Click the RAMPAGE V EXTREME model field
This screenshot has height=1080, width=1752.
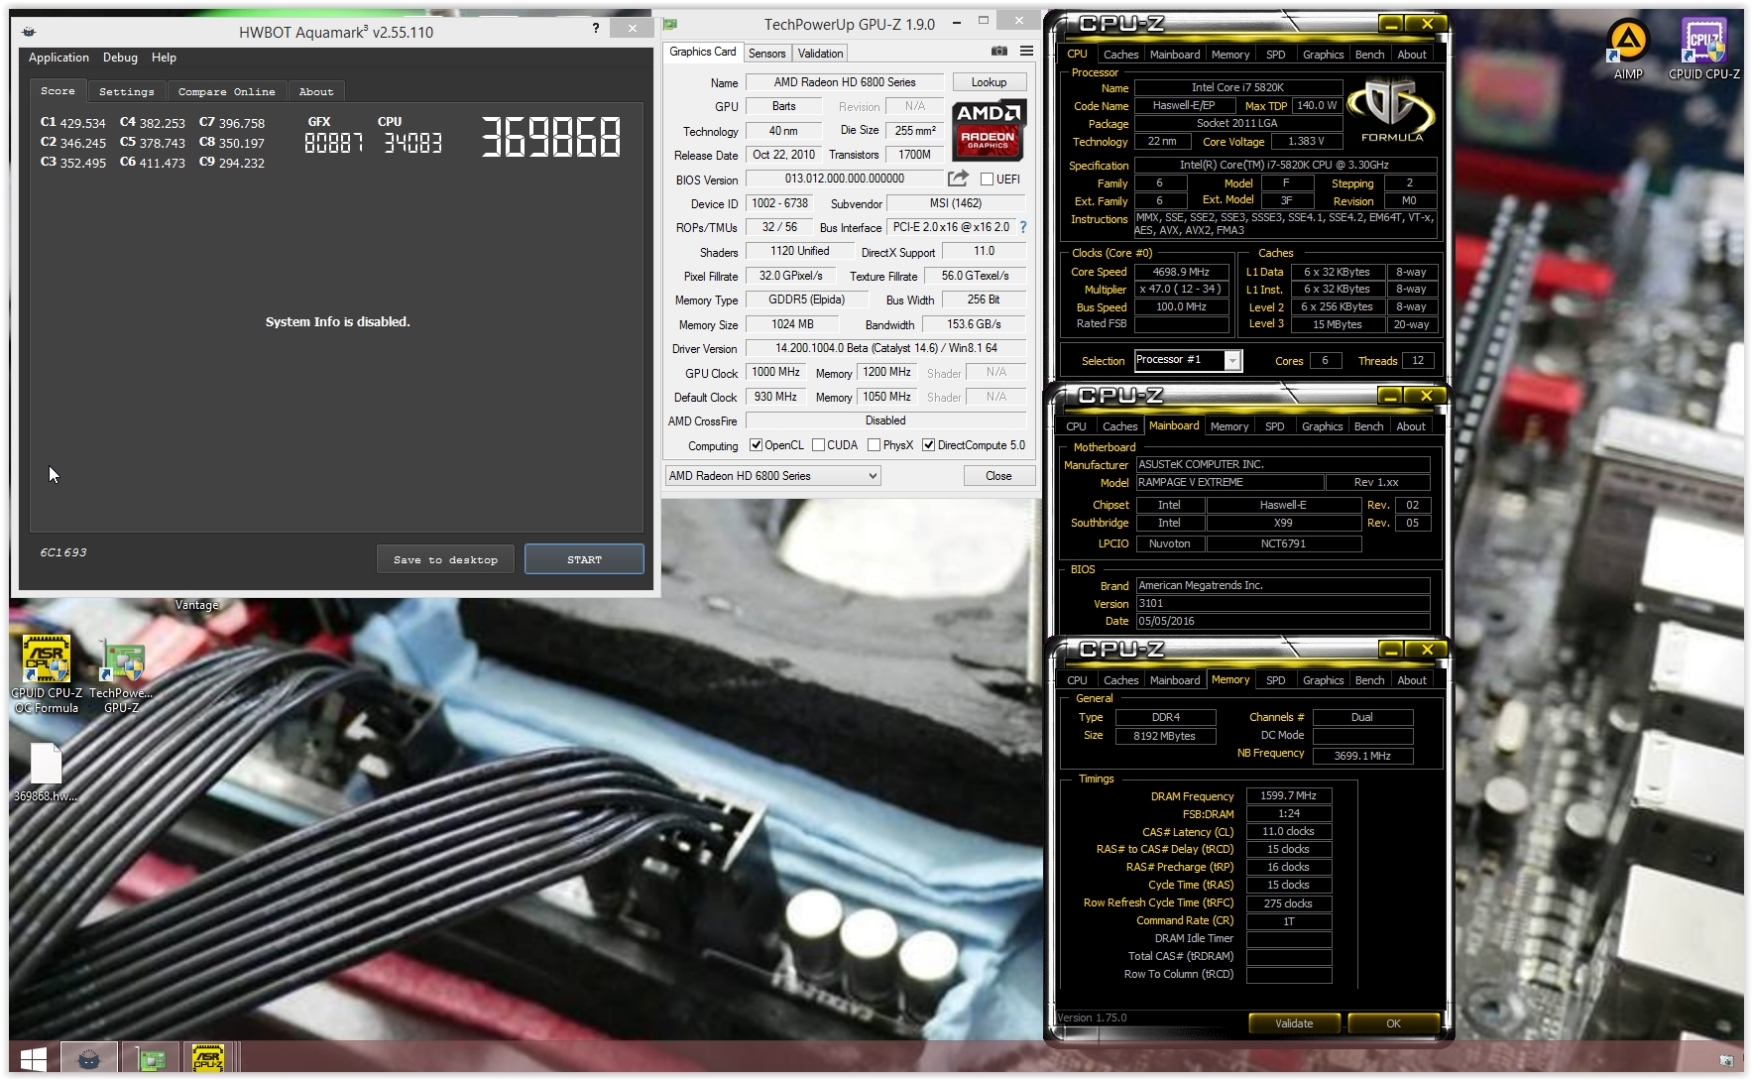click(1229, 482)
